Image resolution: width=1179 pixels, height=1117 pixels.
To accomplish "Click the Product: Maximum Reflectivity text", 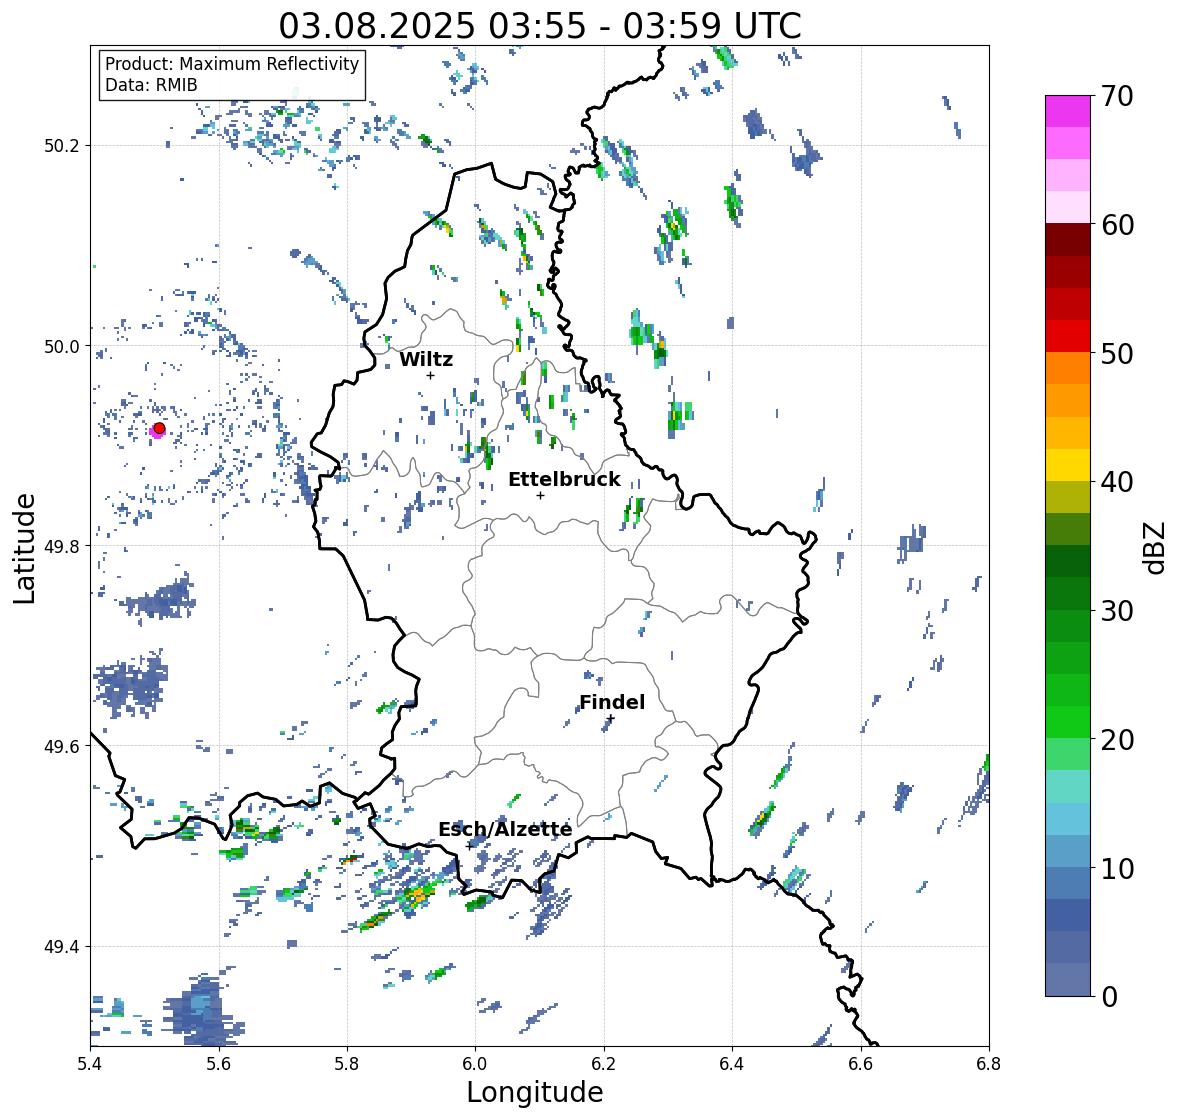I will tap(232, 64).
